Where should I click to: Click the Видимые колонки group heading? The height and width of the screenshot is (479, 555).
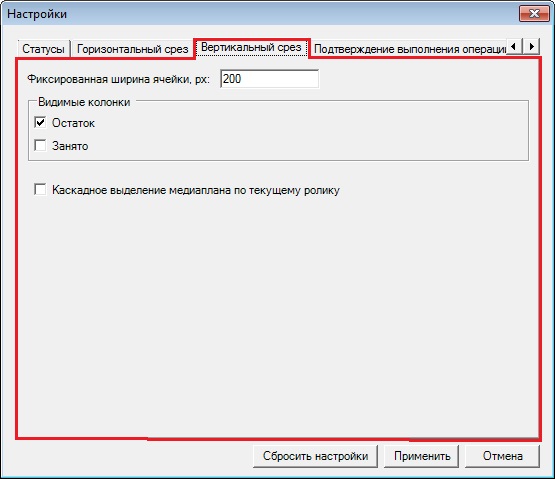tap(84, 102)
